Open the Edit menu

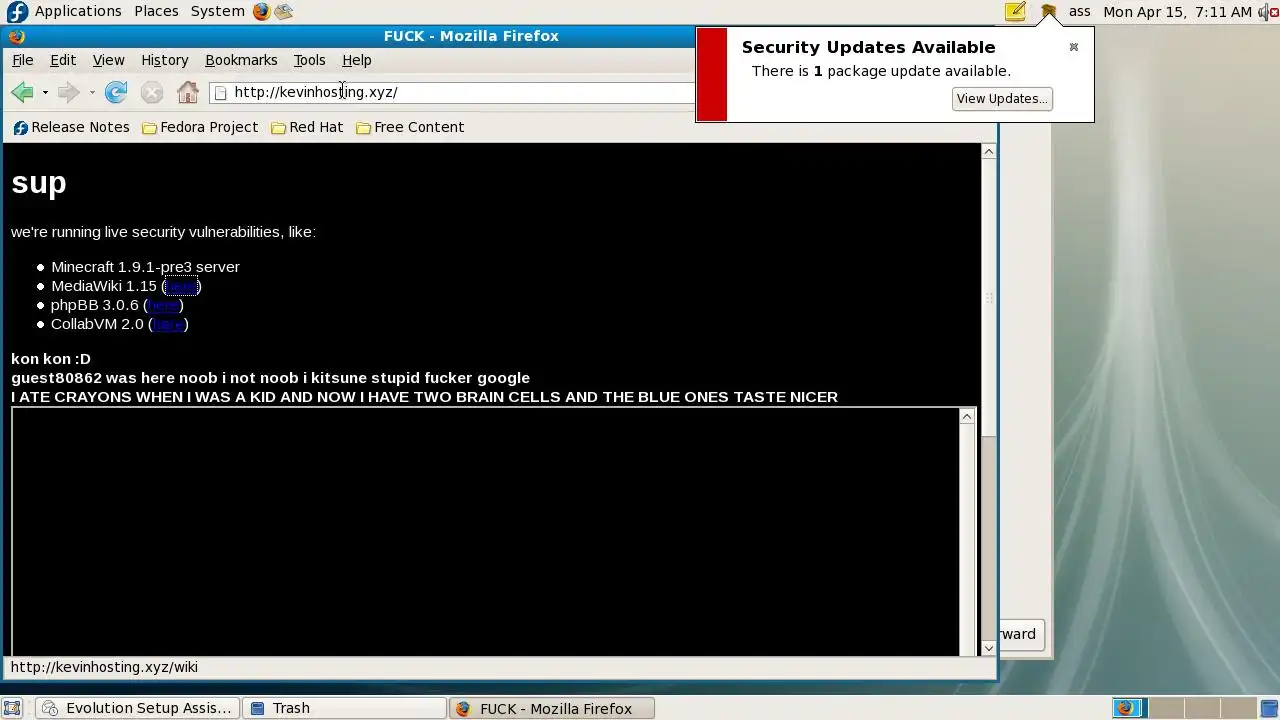[63, 60]
